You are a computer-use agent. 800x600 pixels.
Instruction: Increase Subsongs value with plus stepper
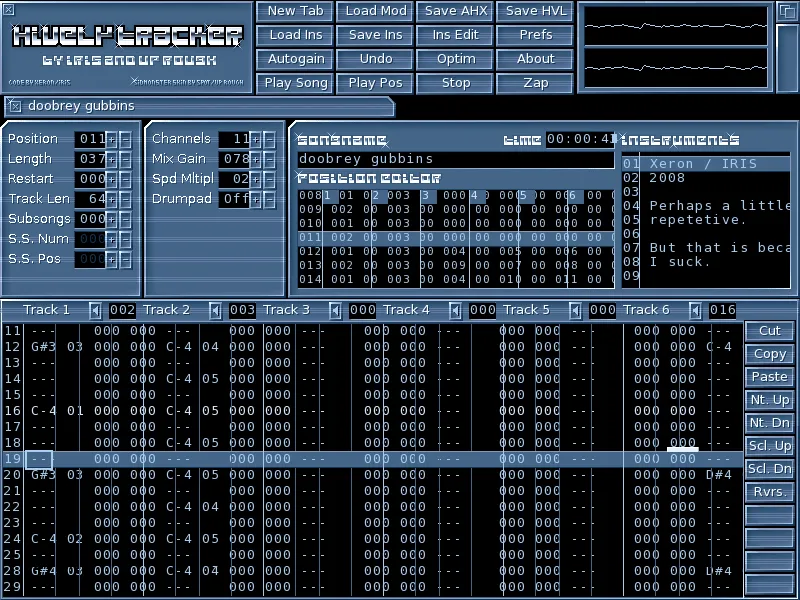pos(112,219)
